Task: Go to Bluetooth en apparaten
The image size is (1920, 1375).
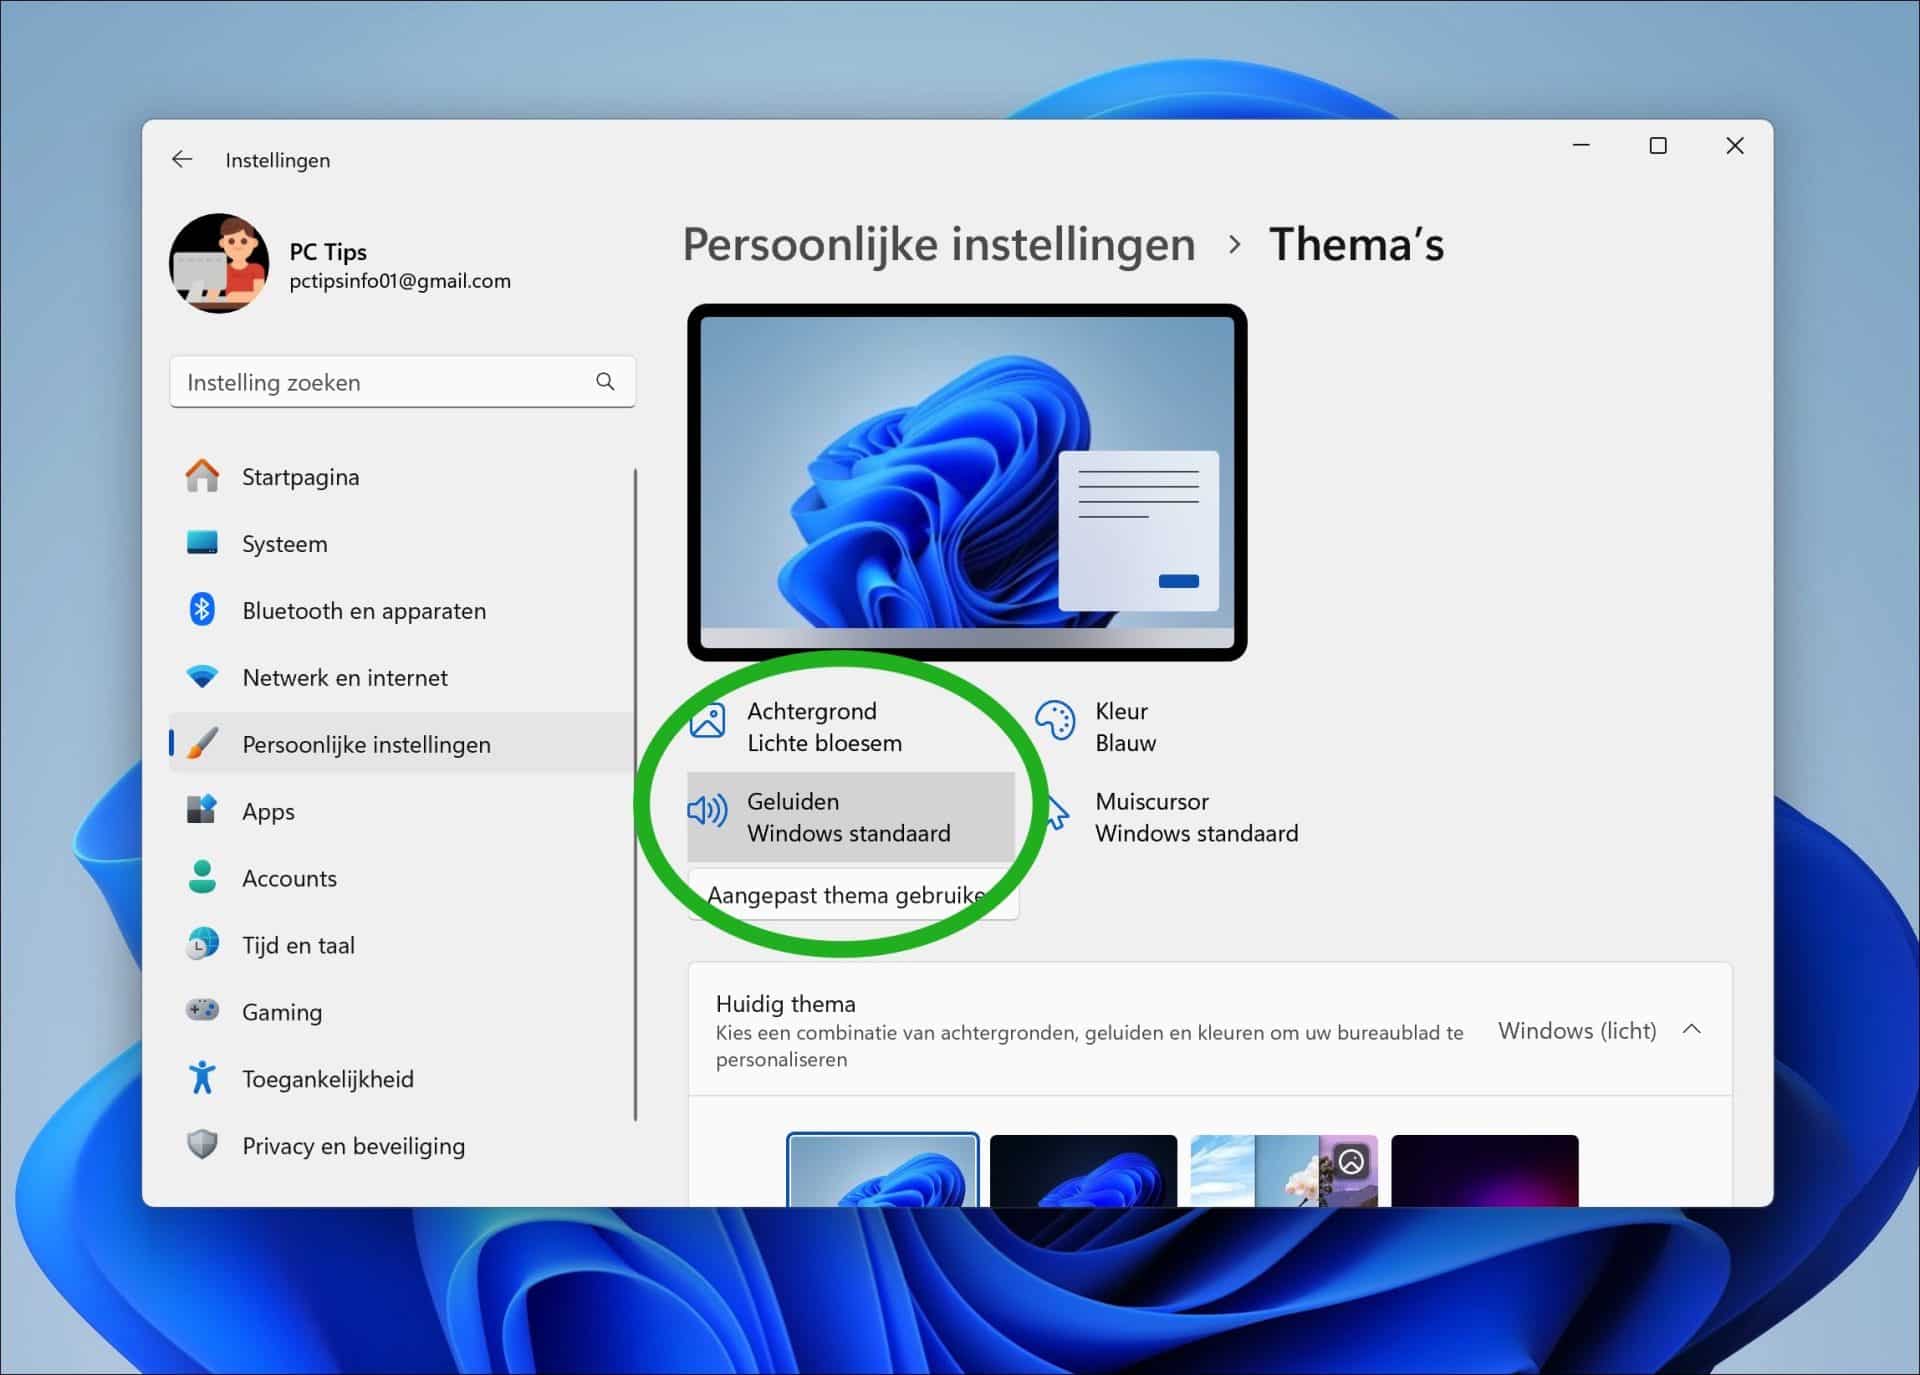Action: click(x=402, y=611)
